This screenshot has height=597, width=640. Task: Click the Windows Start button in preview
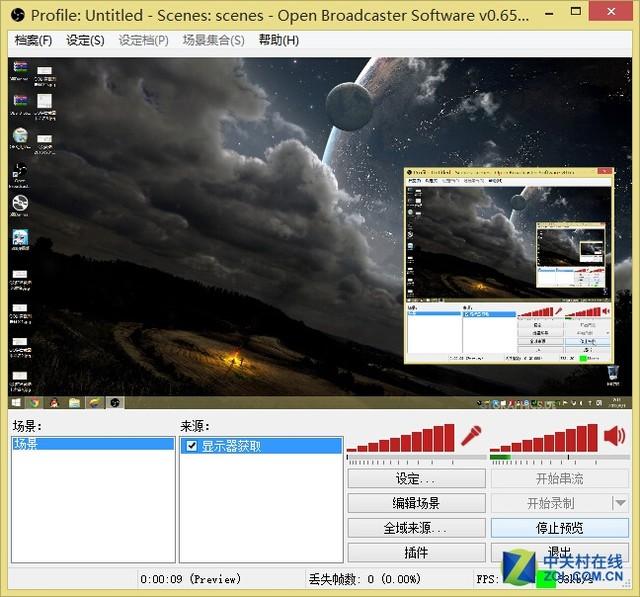[x=16, y=403]
